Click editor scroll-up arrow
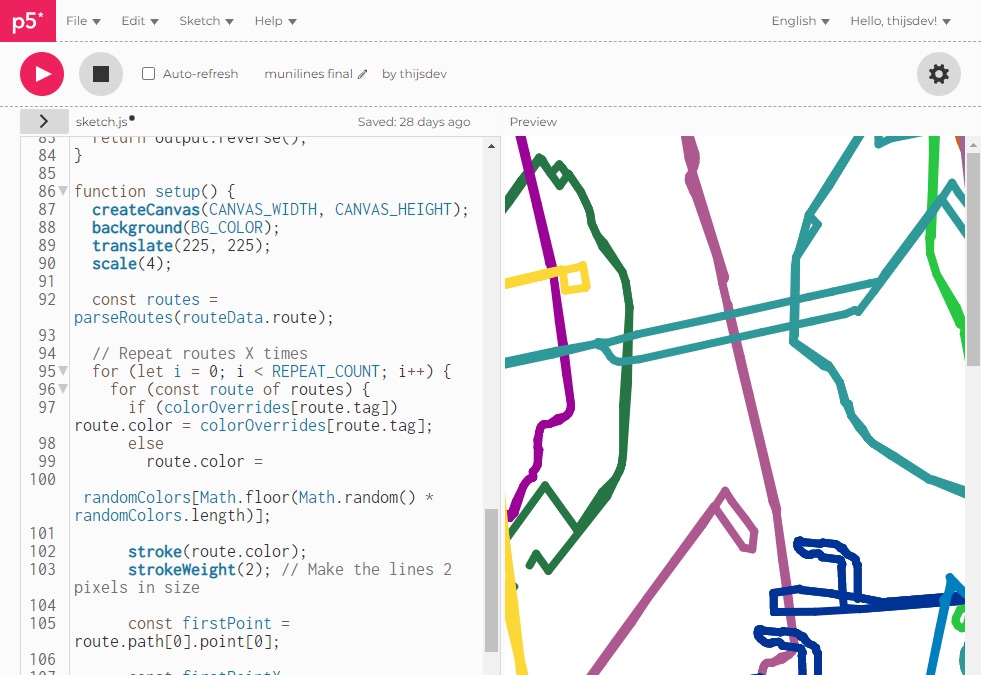The width and height of the screenshot is (981, 675). [491, 146]
